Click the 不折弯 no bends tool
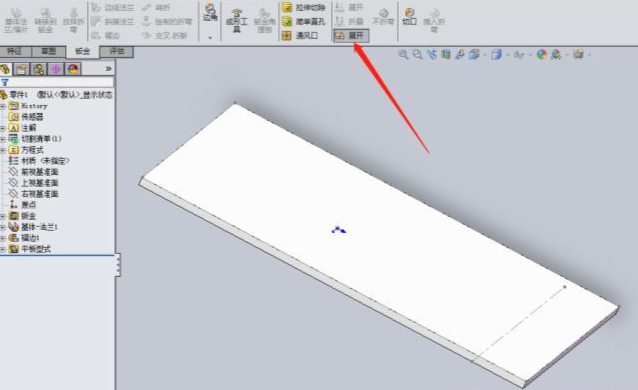The width and height of the screenshot is (638, 390). 383,17
